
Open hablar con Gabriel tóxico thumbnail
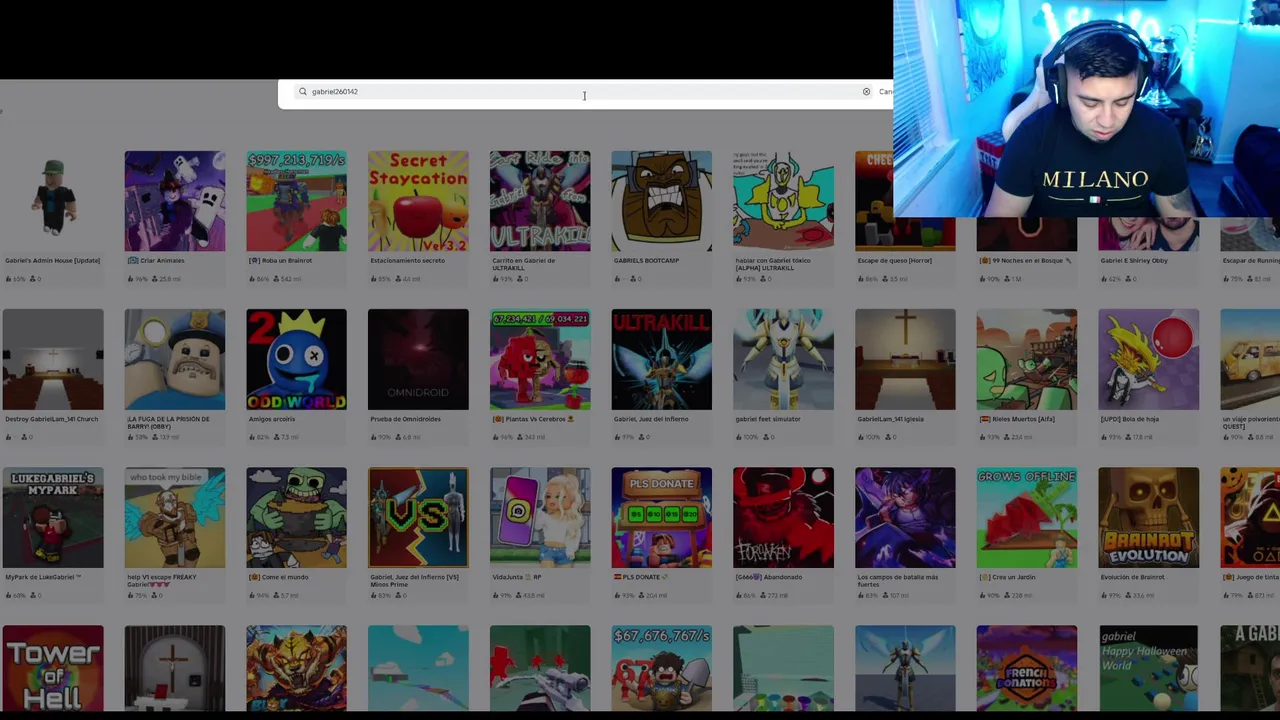[783, 201]
